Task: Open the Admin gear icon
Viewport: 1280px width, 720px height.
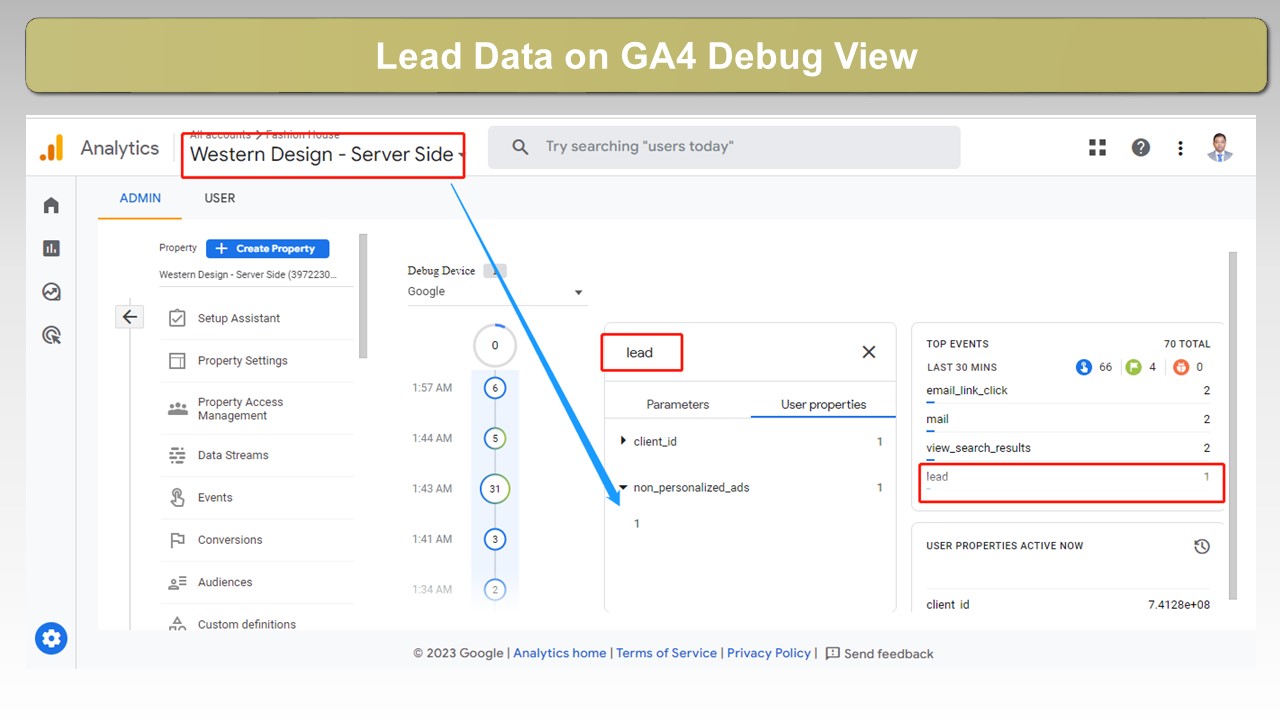Action: tap(51, 638)
